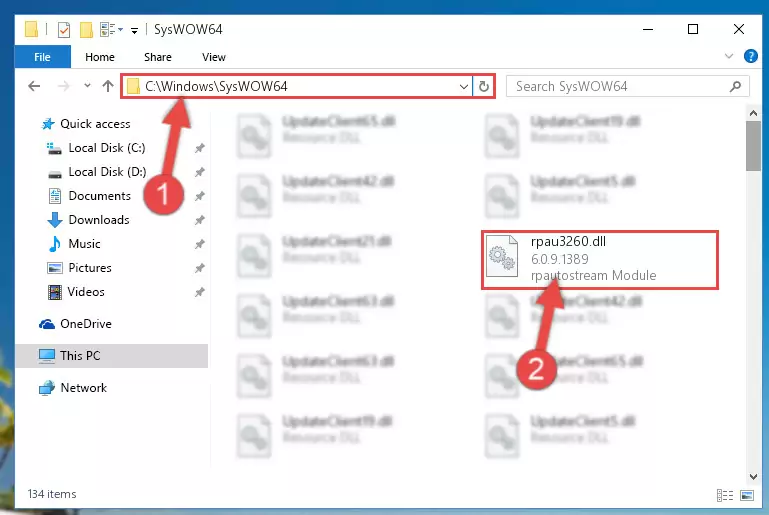
Task: Open the View ribbon tab
Action: 214,57
